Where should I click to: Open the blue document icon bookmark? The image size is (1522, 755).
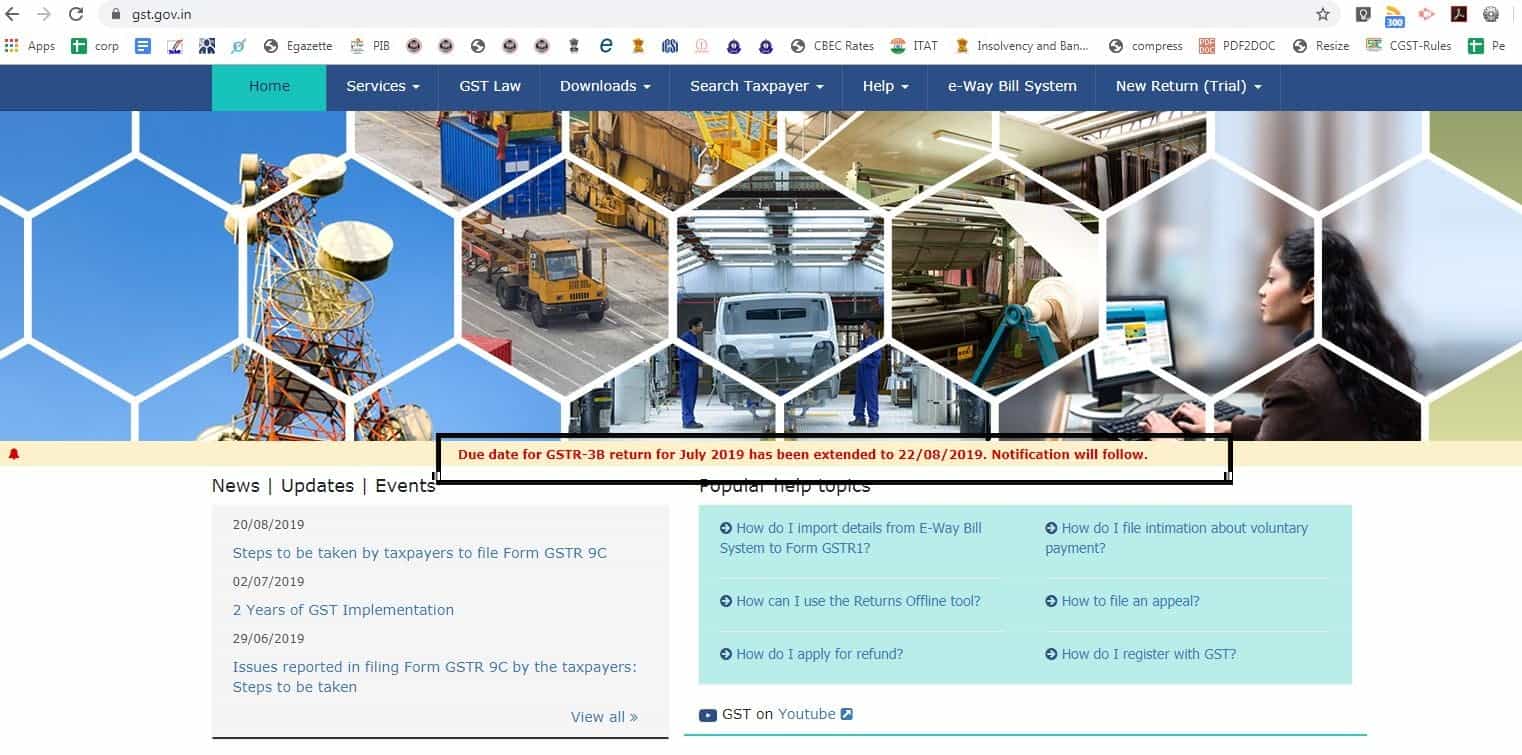click(x=143, y=46)
